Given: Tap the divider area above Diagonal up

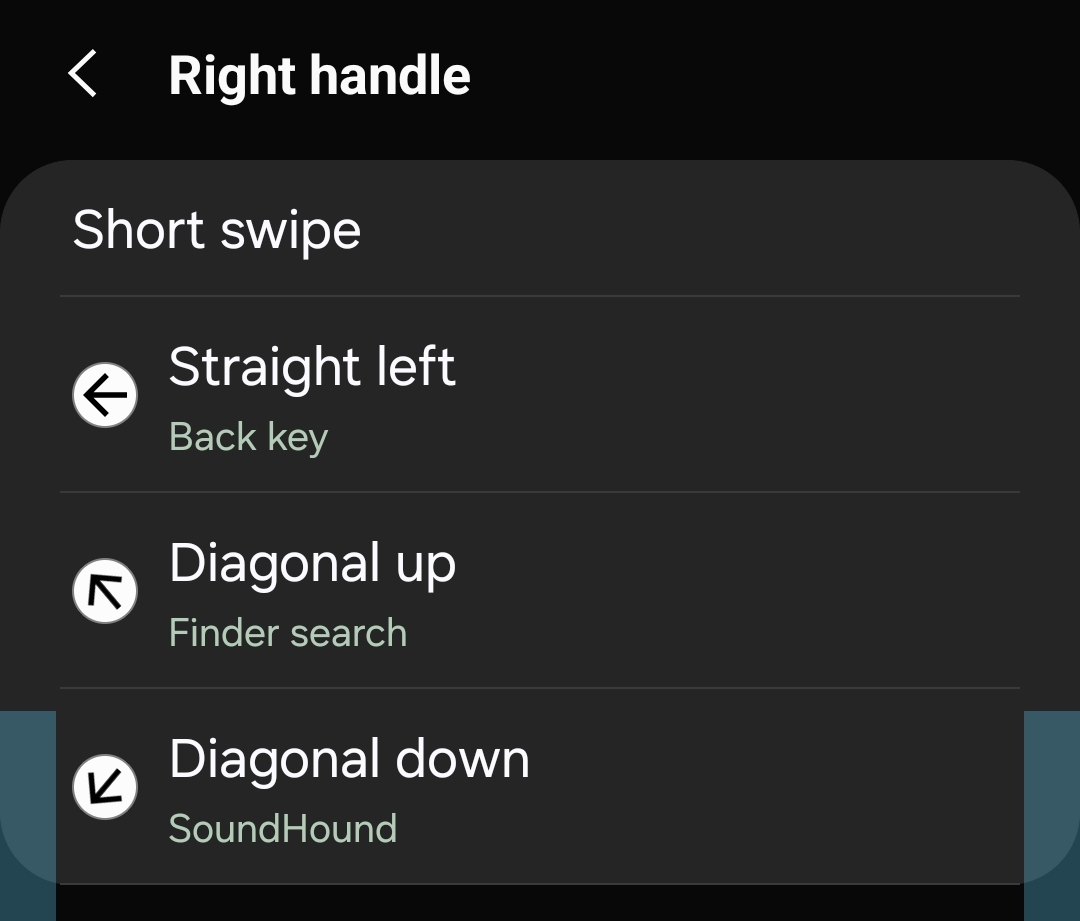Looking at the screenshot, I should pyautogui.click(x=540, y=490).
